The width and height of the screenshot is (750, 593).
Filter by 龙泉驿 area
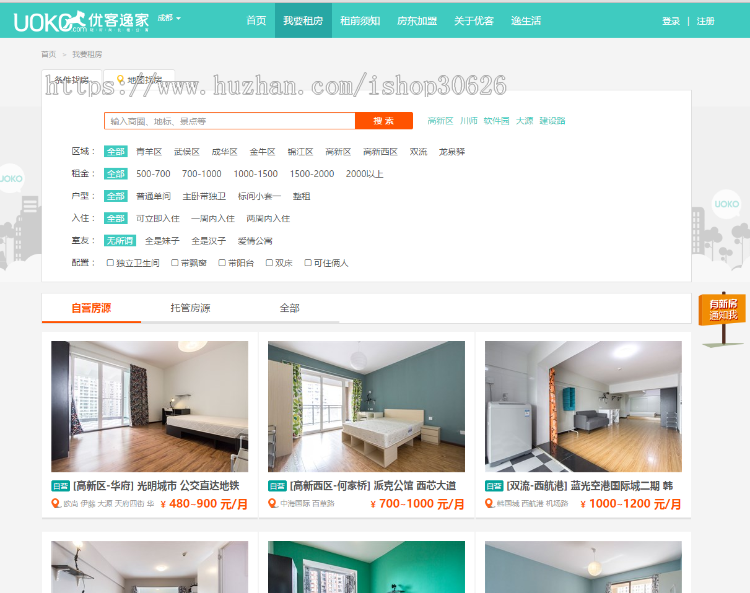click(x=452, y=152)
